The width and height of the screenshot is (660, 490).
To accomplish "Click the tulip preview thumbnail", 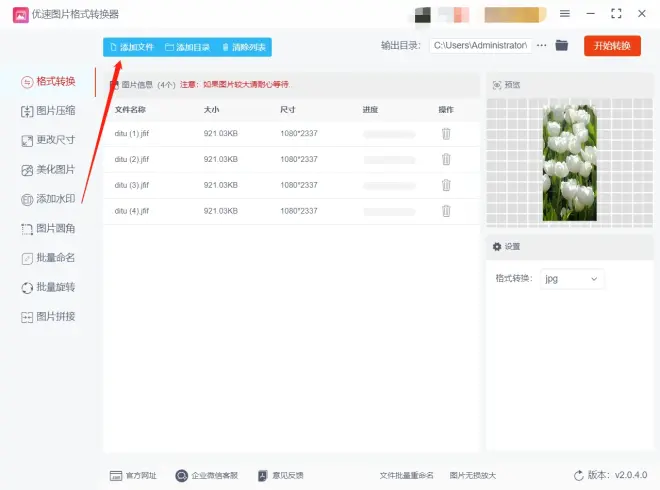I will [568, 163].
